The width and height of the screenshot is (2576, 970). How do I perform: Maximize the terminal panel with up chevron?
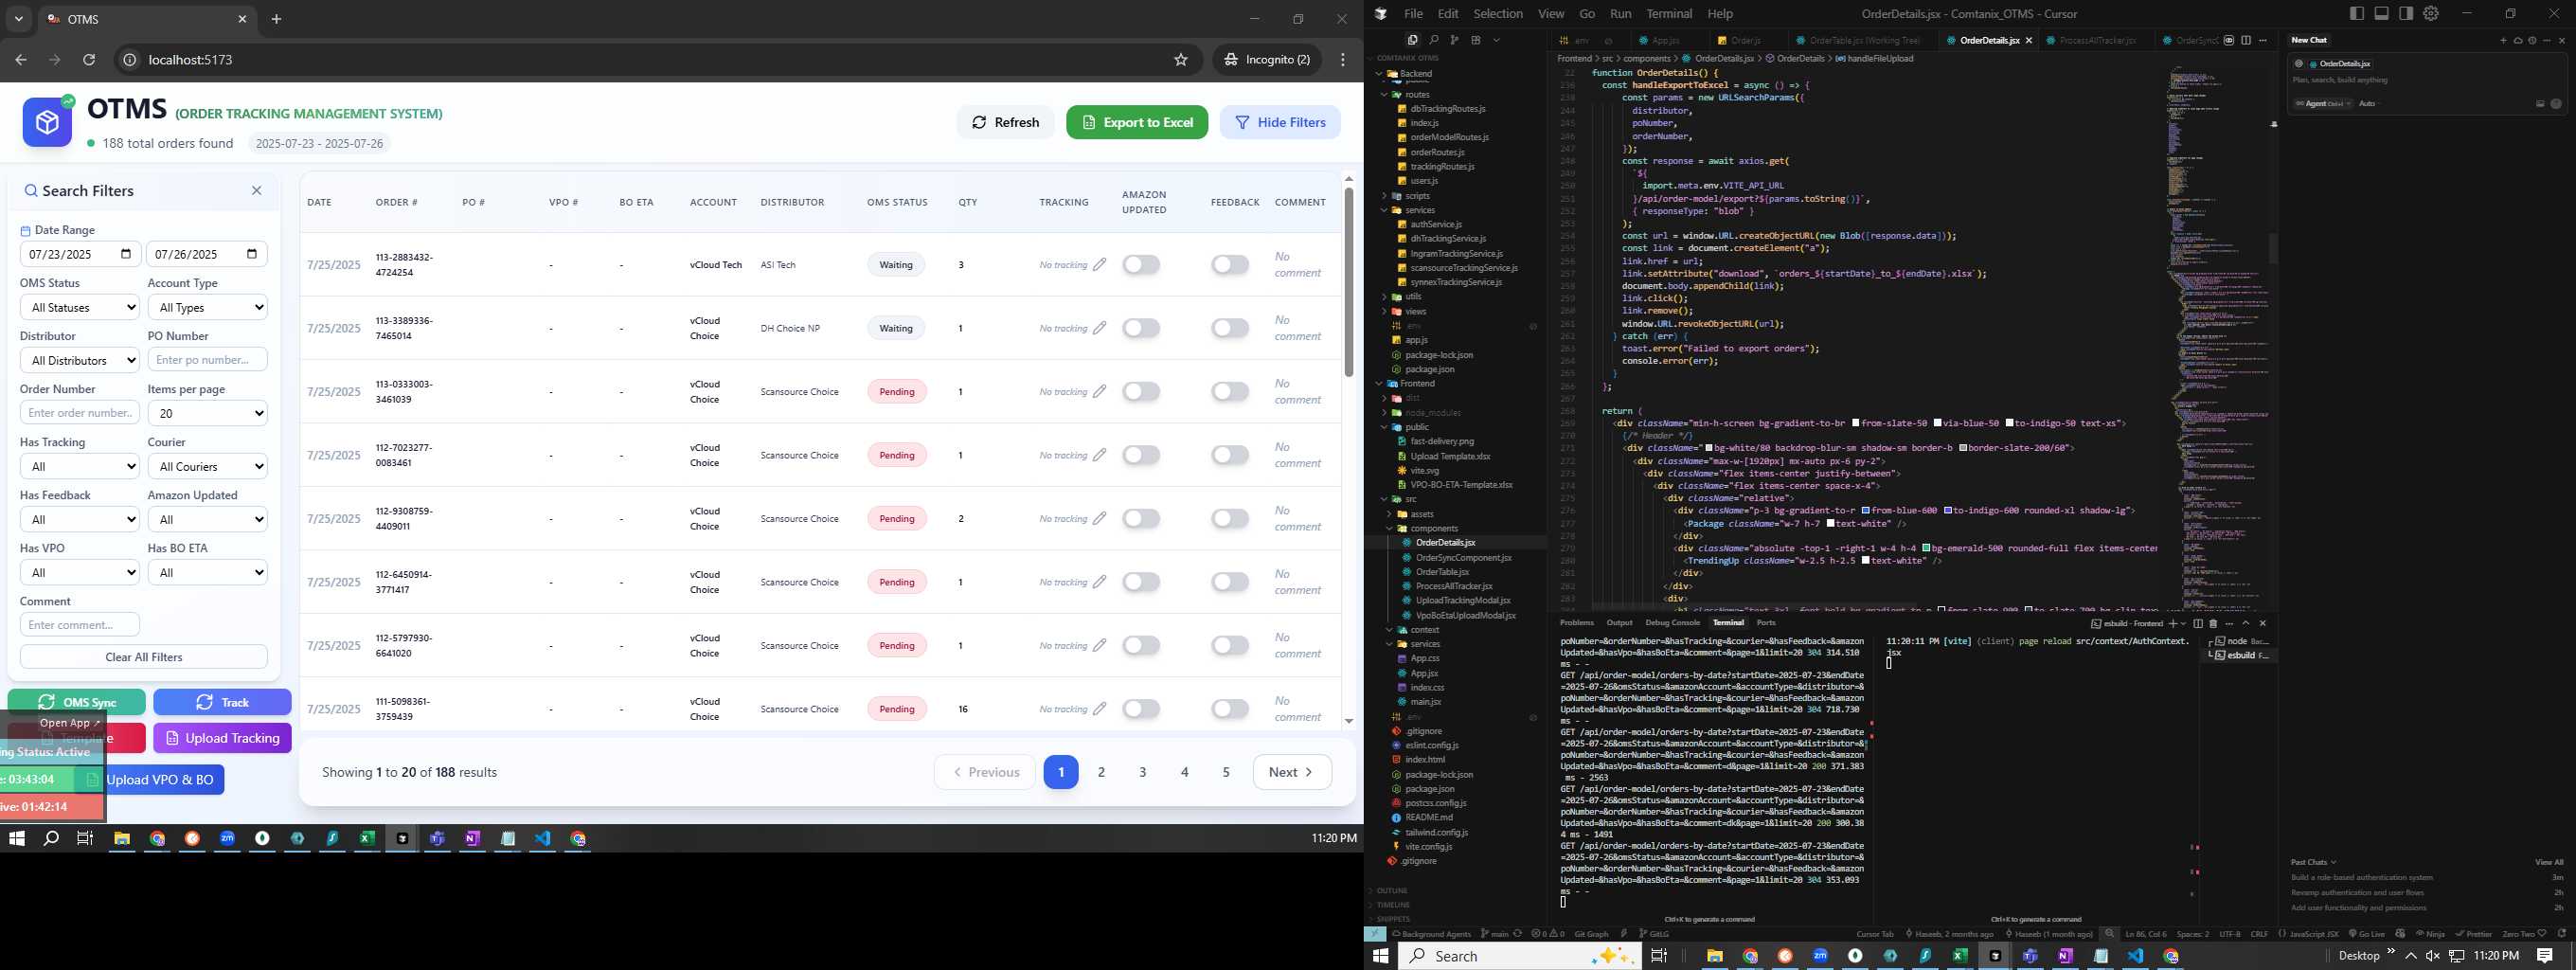[2246, 623]
